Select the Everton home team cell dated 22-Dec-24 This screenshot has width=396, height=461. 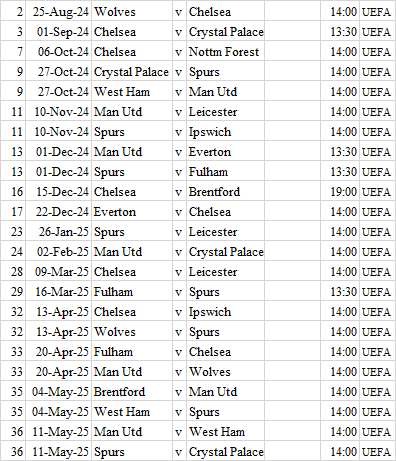(x=132, y=212)
